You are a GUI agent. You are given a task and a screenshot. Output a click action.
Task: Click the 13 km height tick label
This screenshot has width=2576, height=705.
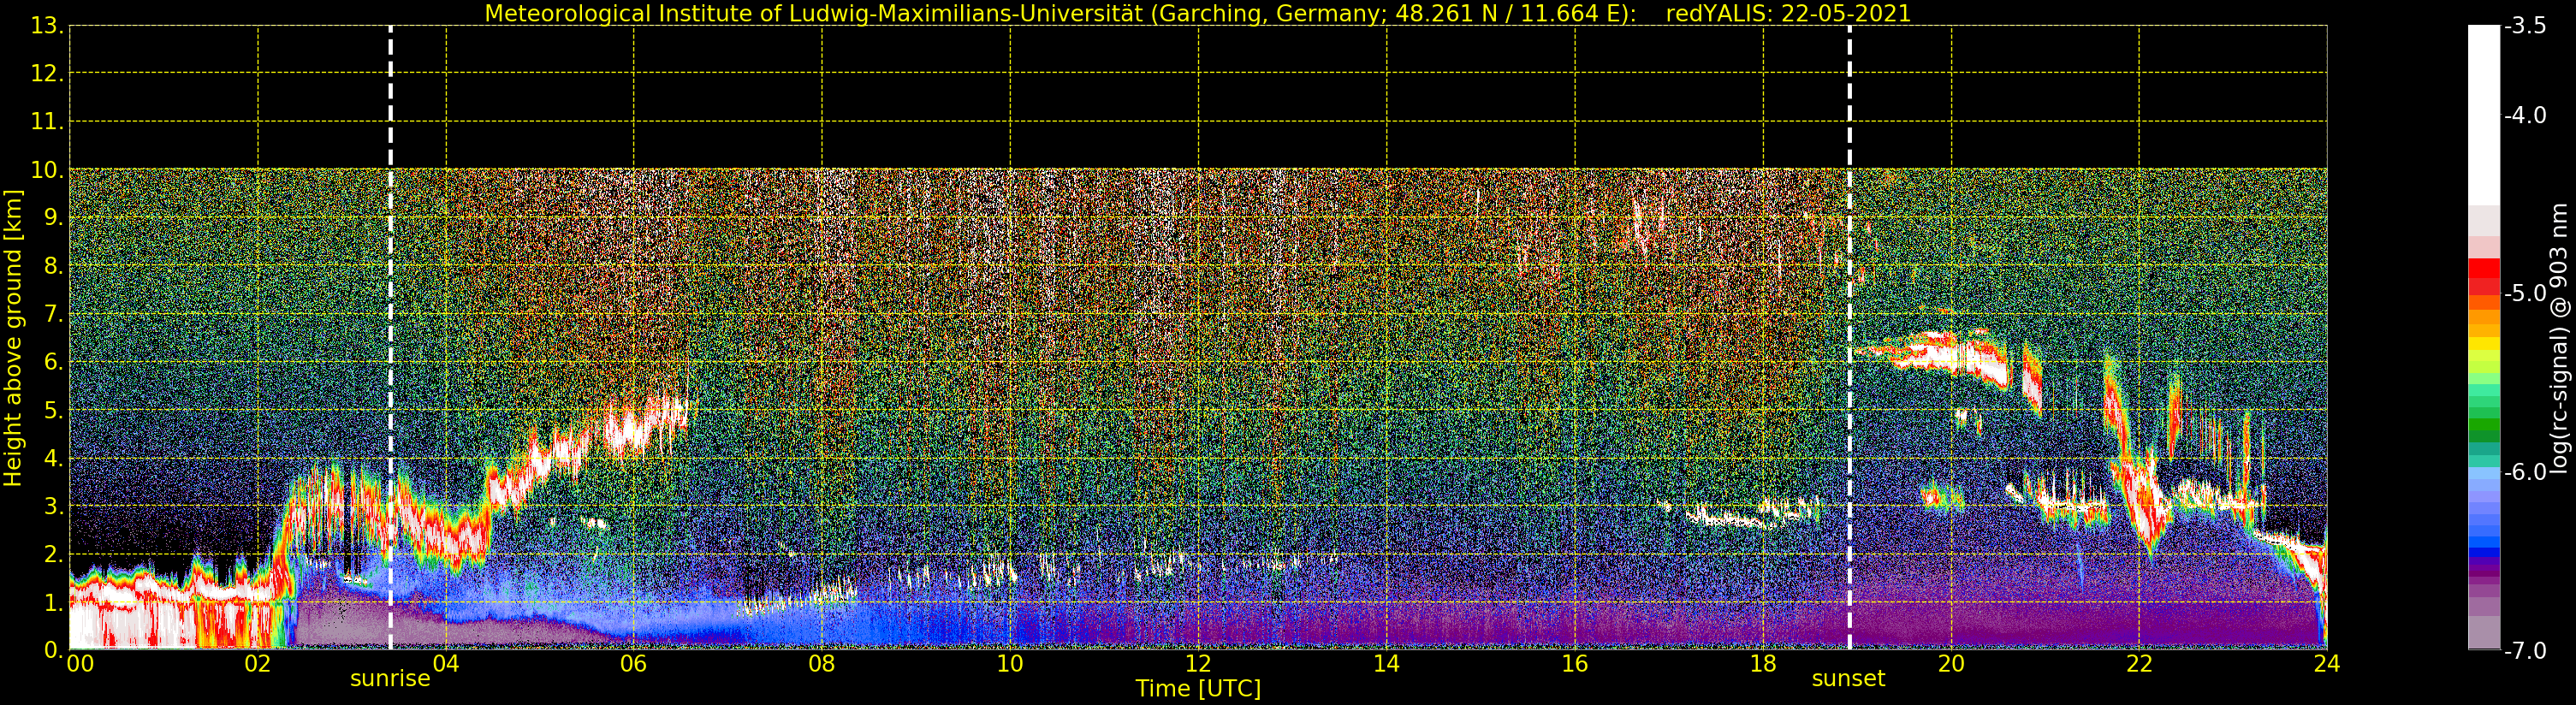pyautogui.click(x=48, y=26)
